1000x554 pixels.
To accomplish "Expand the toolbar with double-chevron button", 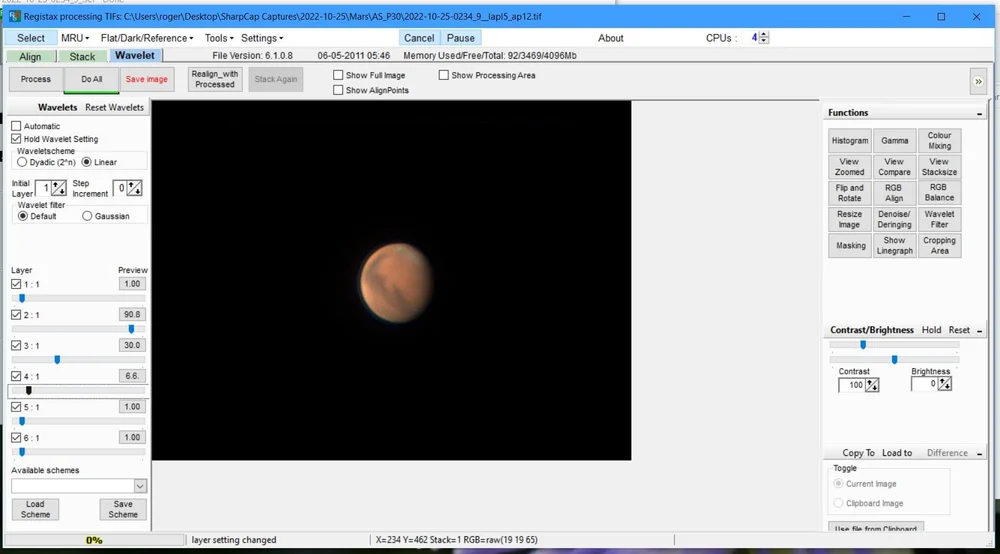I will tap(978, 82).
